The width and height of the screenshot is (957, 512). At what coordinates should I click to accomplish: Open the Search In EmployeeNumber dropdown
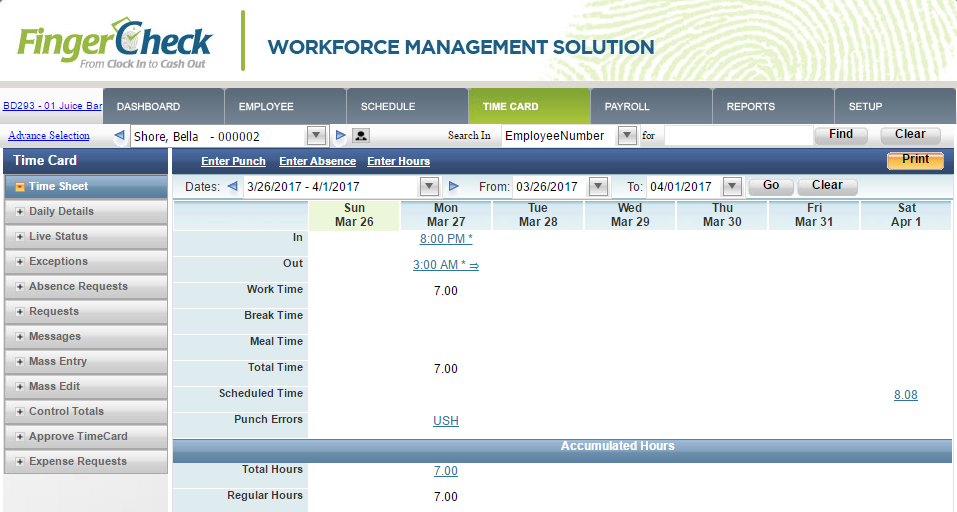point(627,135)
